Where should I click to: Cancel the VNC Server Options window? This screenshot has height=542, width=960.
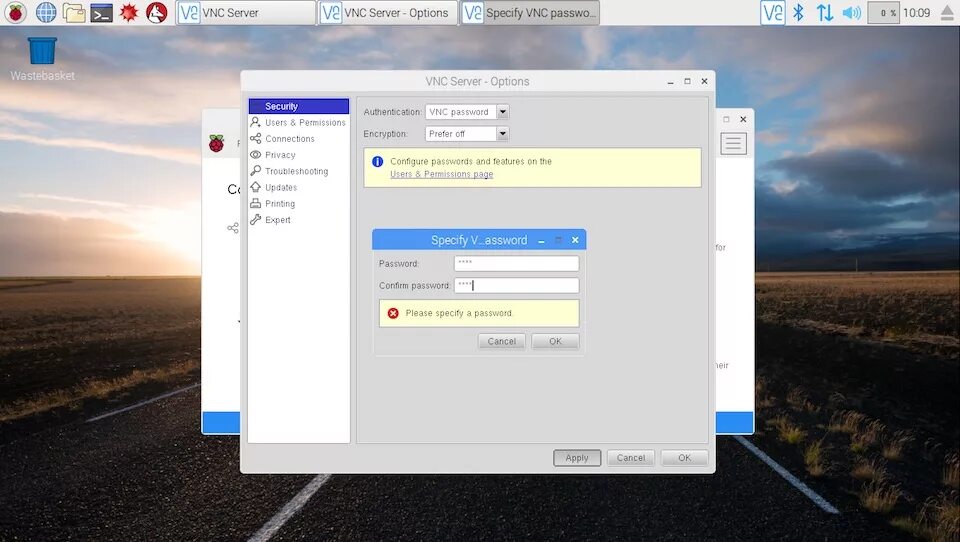[631, 457]
